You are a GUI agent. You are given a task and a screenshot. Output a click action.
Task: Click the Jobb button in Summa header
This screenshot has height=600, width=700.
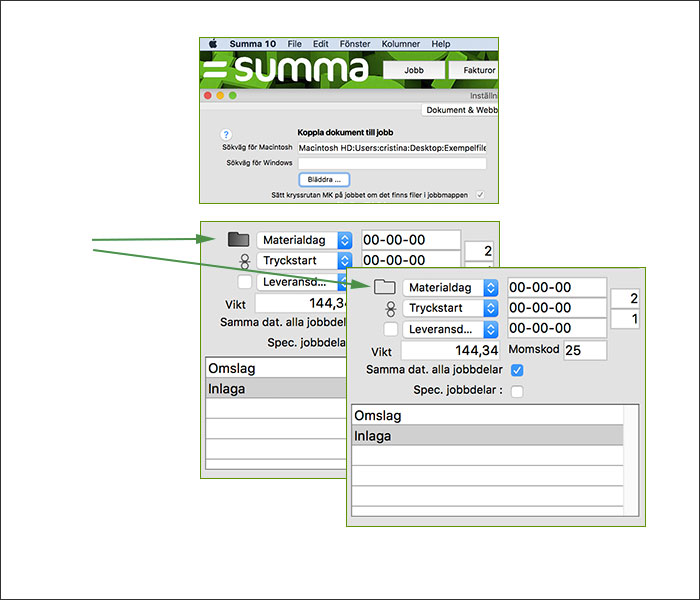414,70
